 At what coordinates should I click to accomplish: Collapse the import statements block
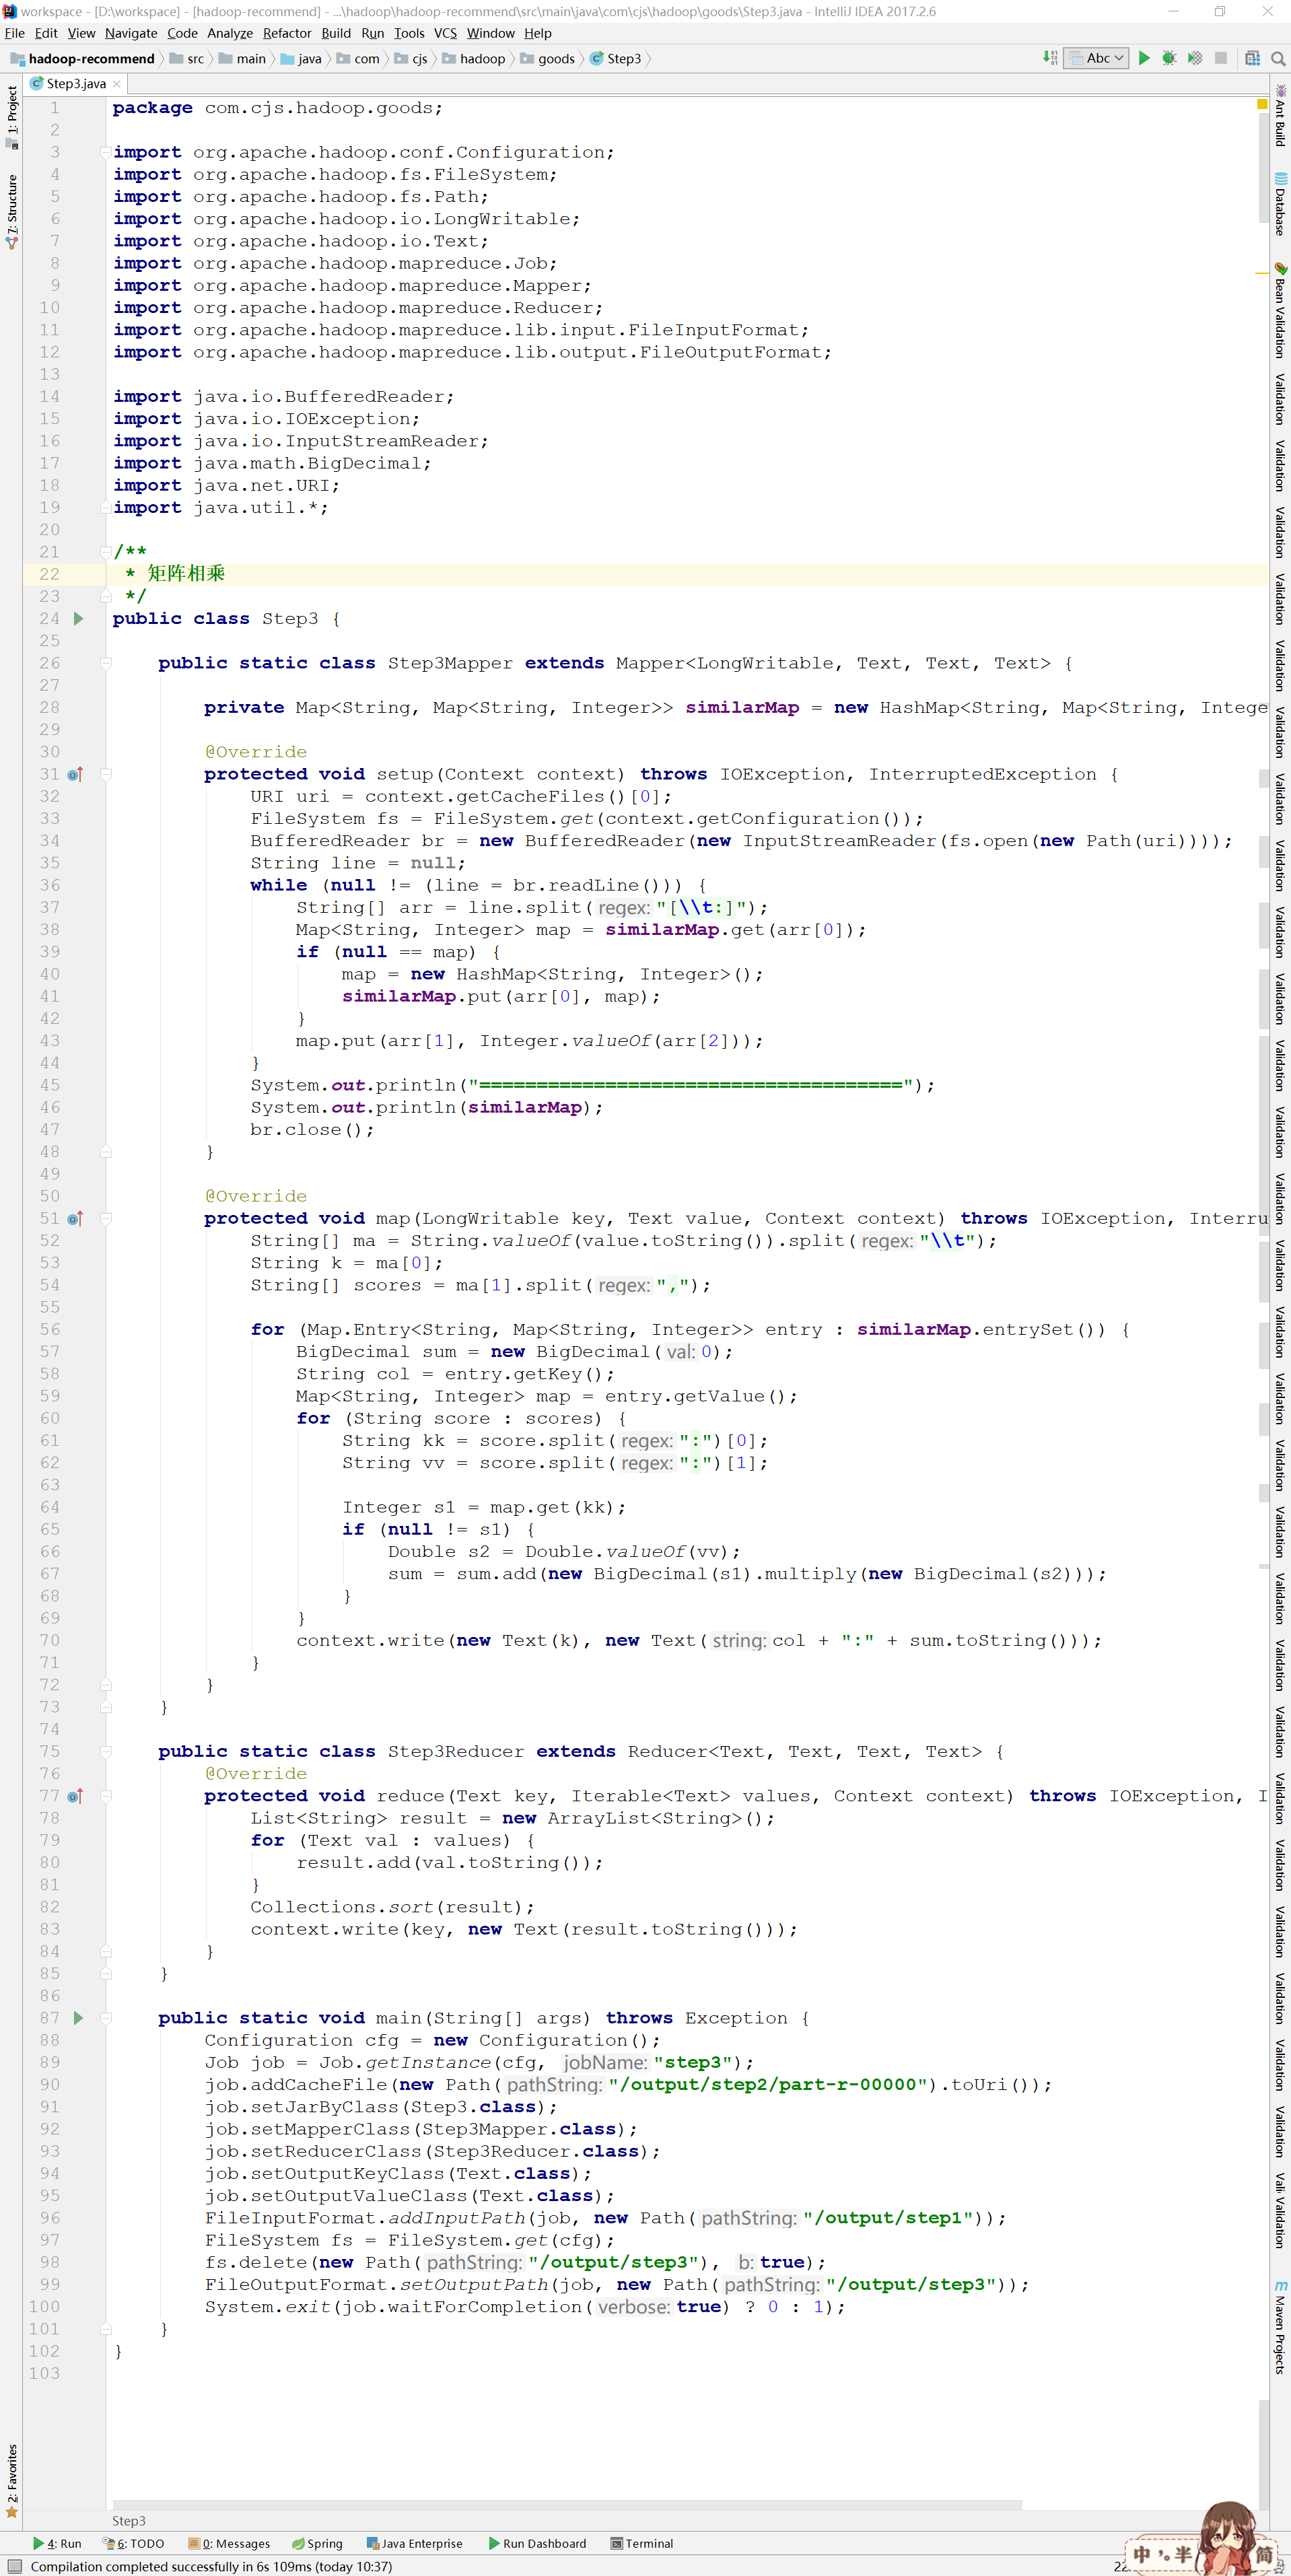coord(105,152)
